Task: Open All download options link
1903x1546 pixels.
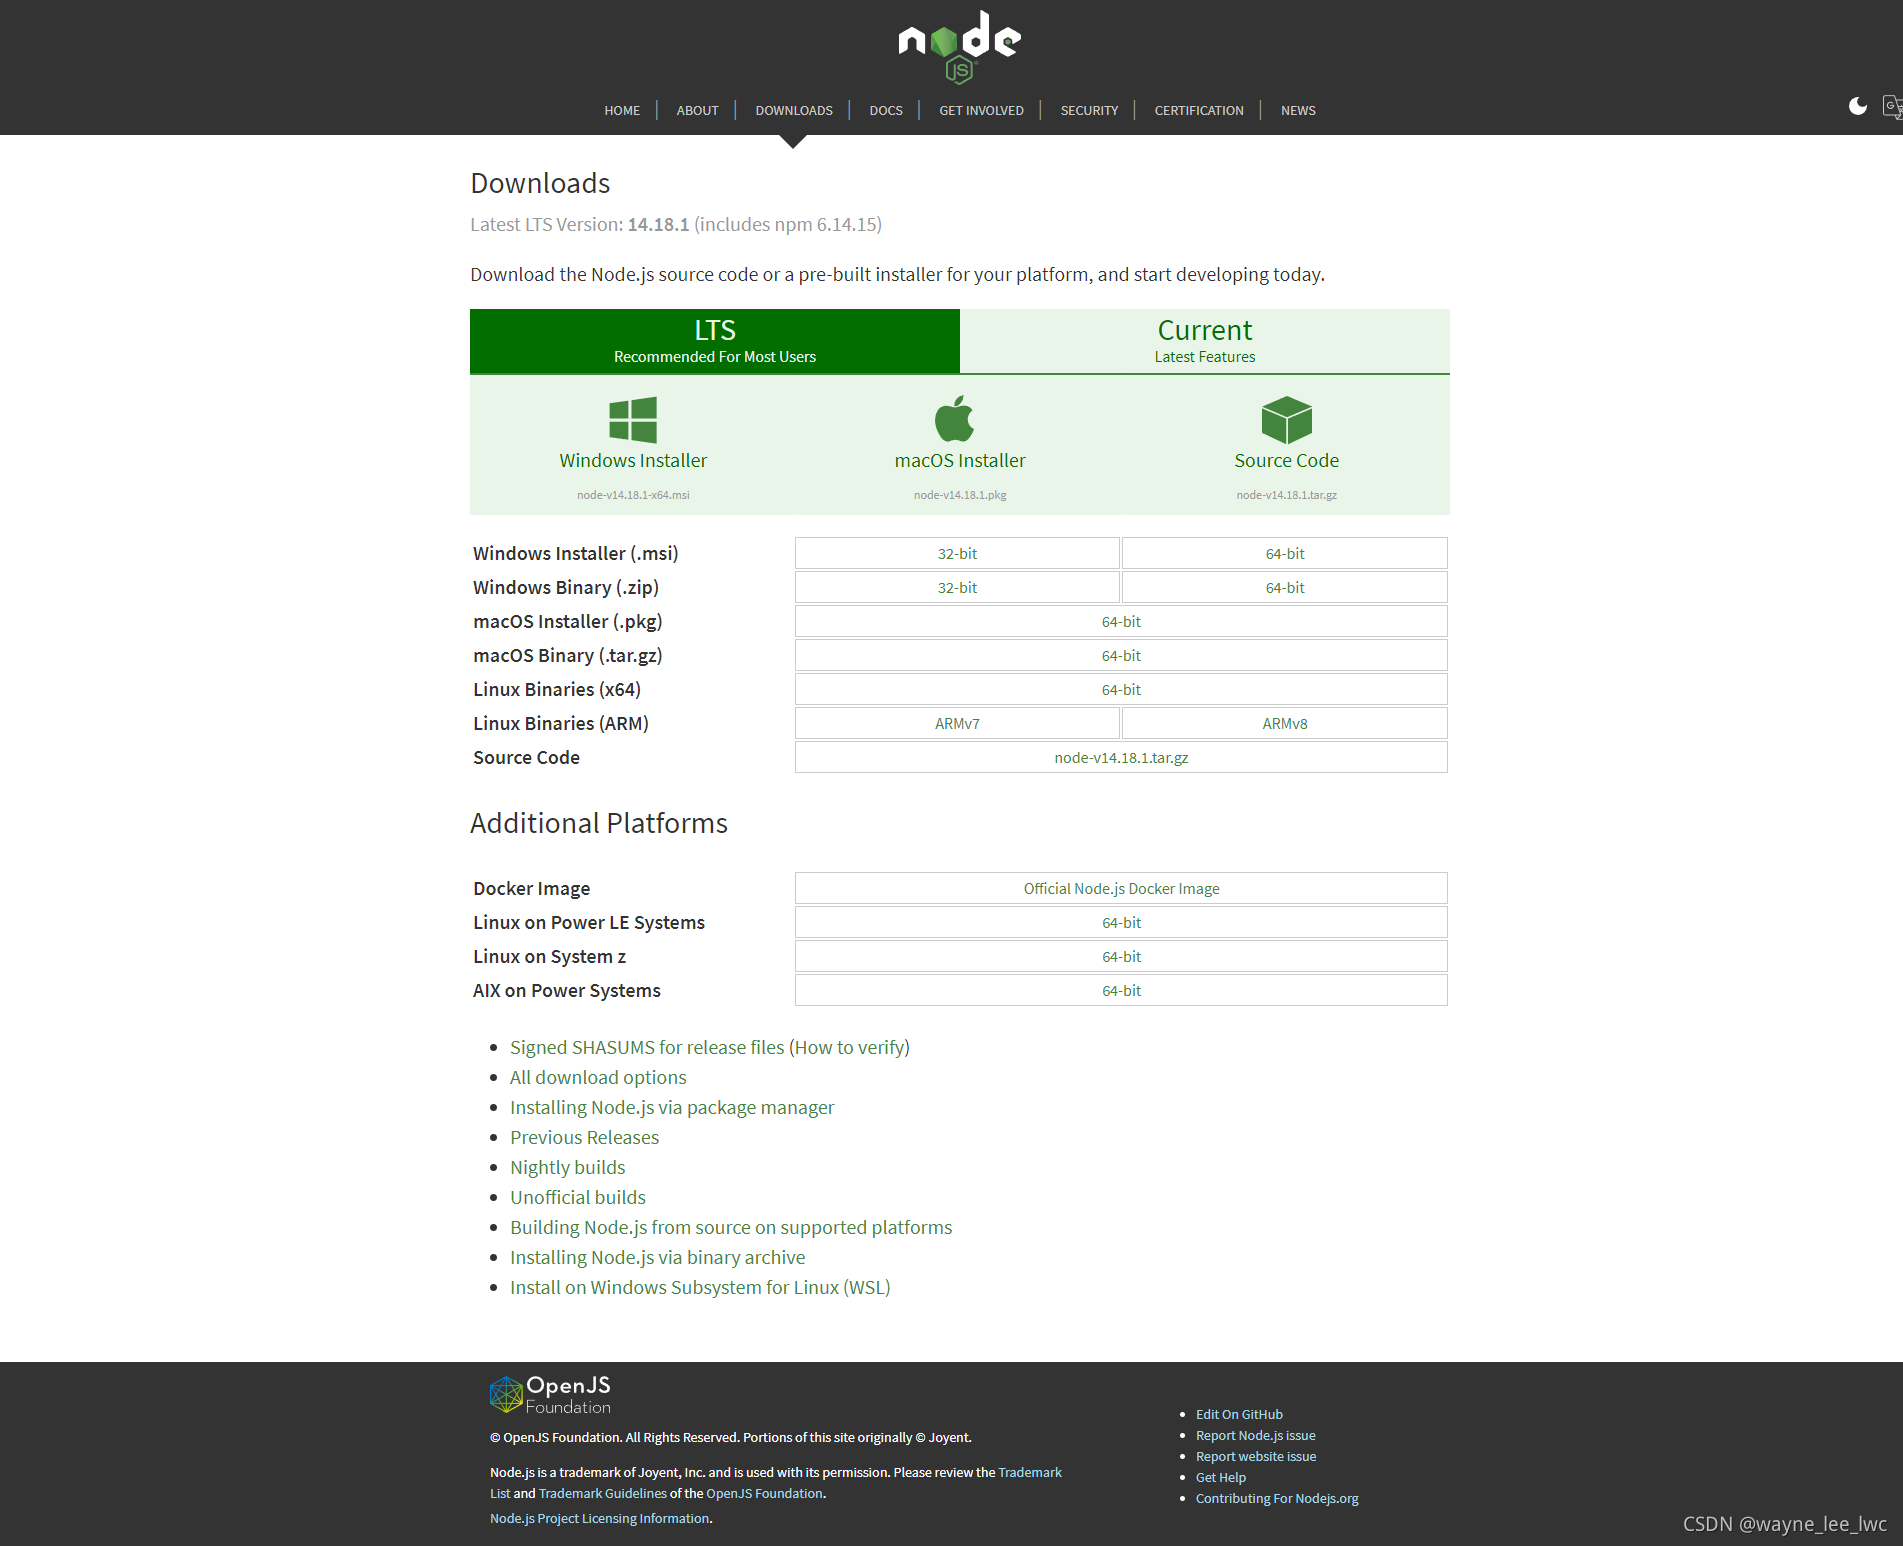Action: (x=598, y=1077)
